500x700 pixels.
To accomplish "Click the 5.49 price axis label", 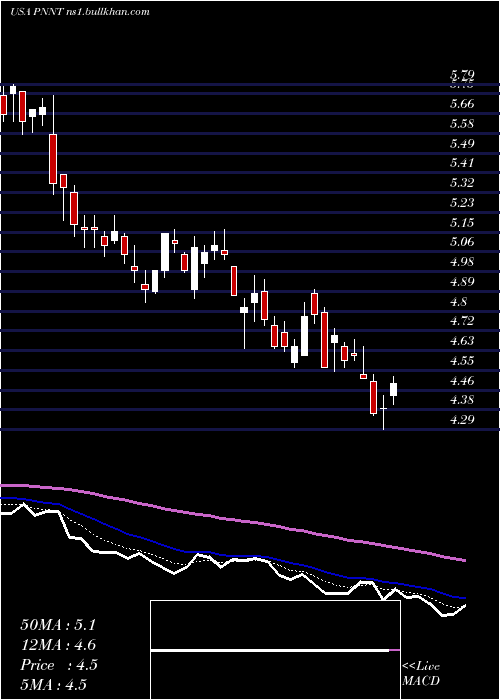I will (462, 144).
